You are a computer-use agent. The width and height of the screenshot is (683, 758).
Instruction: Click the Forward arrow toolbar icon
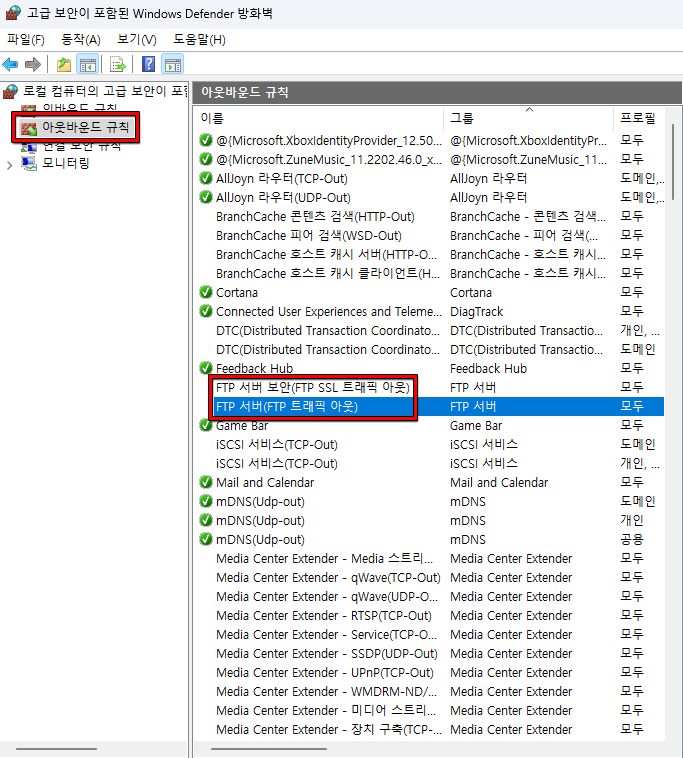pos(32,64)
